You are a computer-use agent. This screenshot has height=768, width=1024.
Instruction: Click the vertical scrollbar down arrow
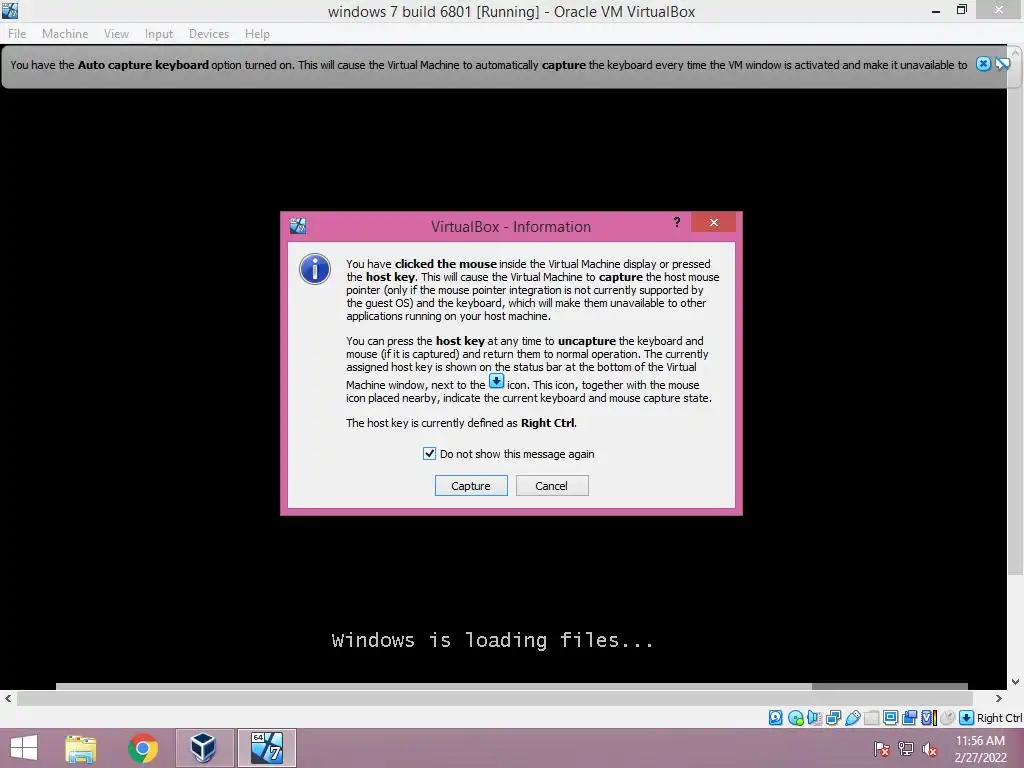coord(1016,682)
